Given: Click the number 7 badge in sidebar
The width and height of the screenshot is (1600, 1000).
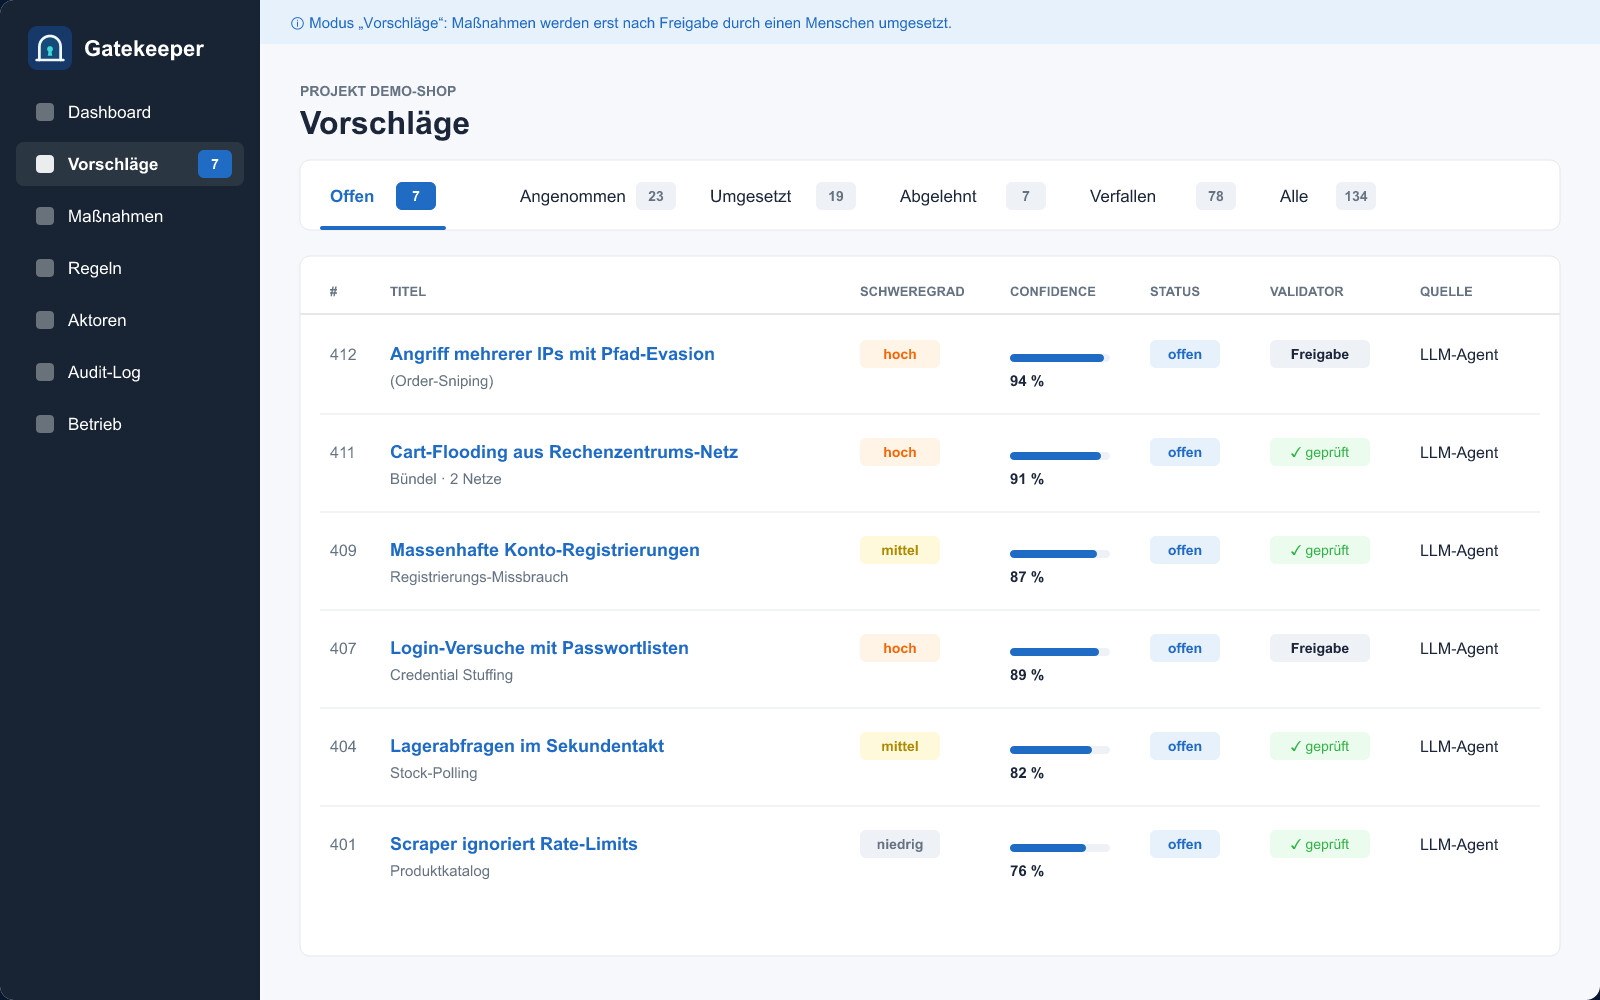Looking at the screenshot, I should [215, 164].
